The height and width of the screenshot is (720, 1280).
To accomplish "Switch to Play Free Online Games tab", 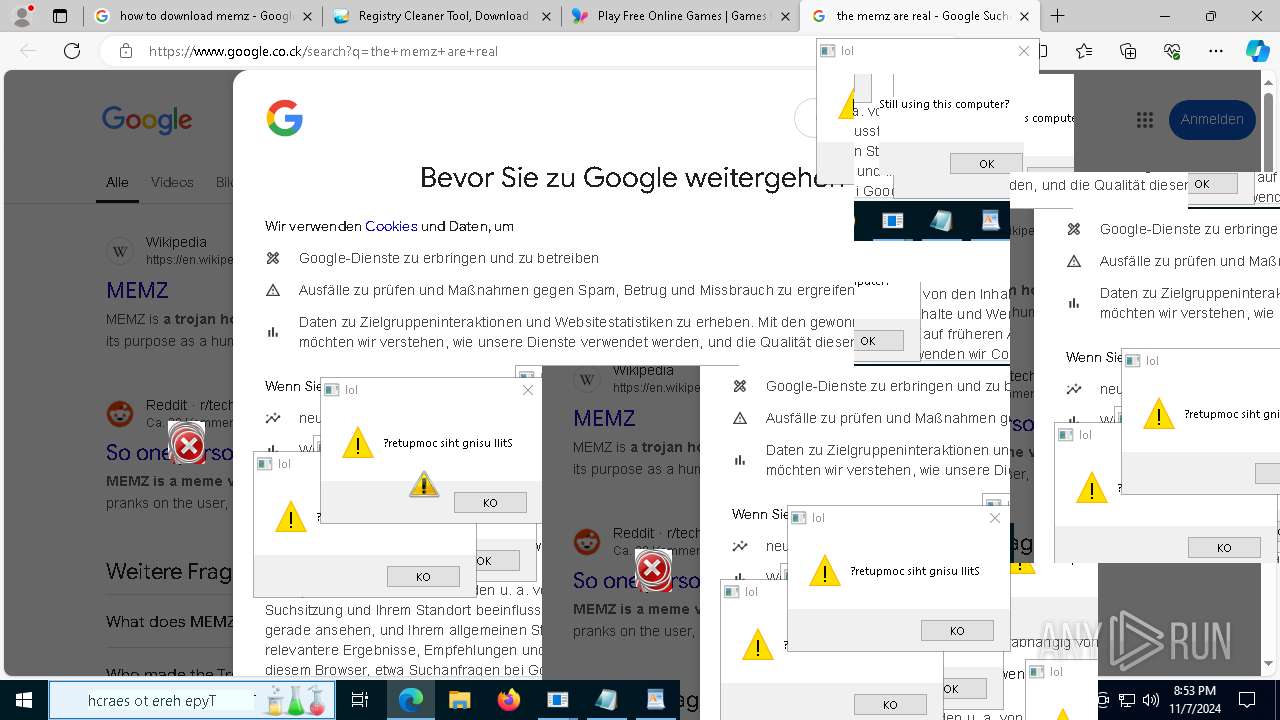I will 670,16.
